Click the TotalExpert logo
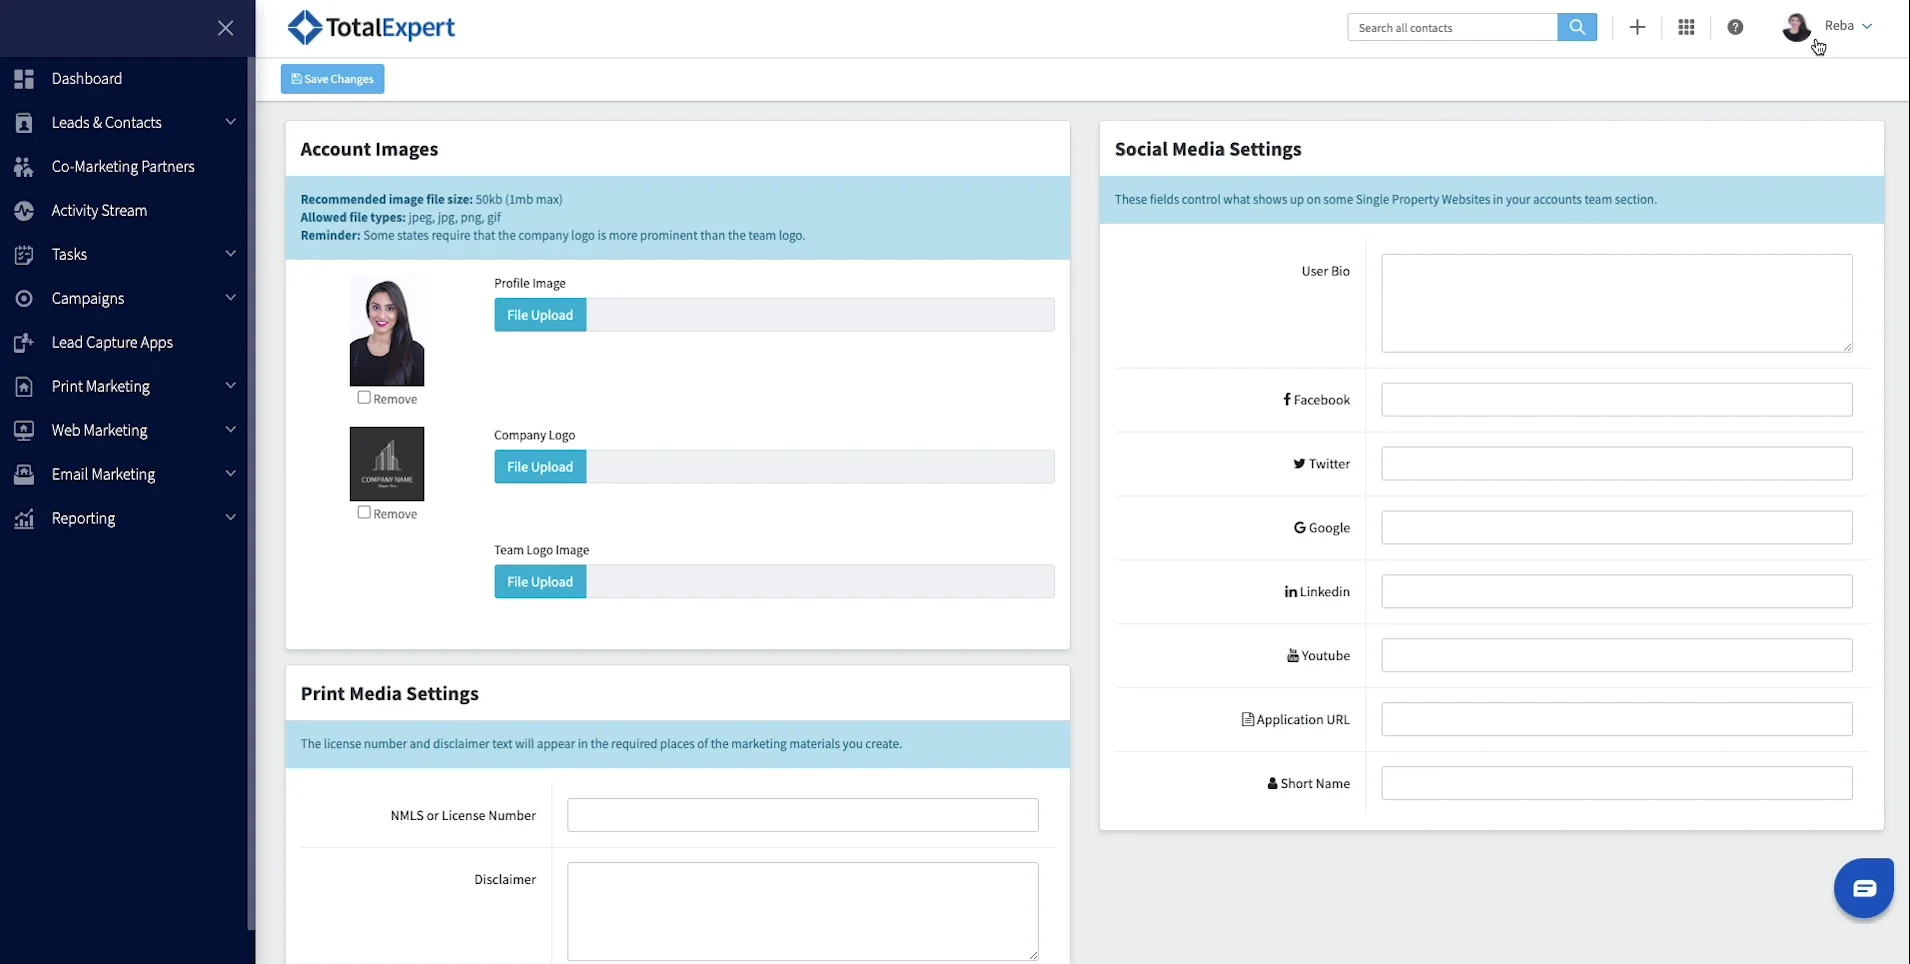1910x964 pixels. [370, 28]
